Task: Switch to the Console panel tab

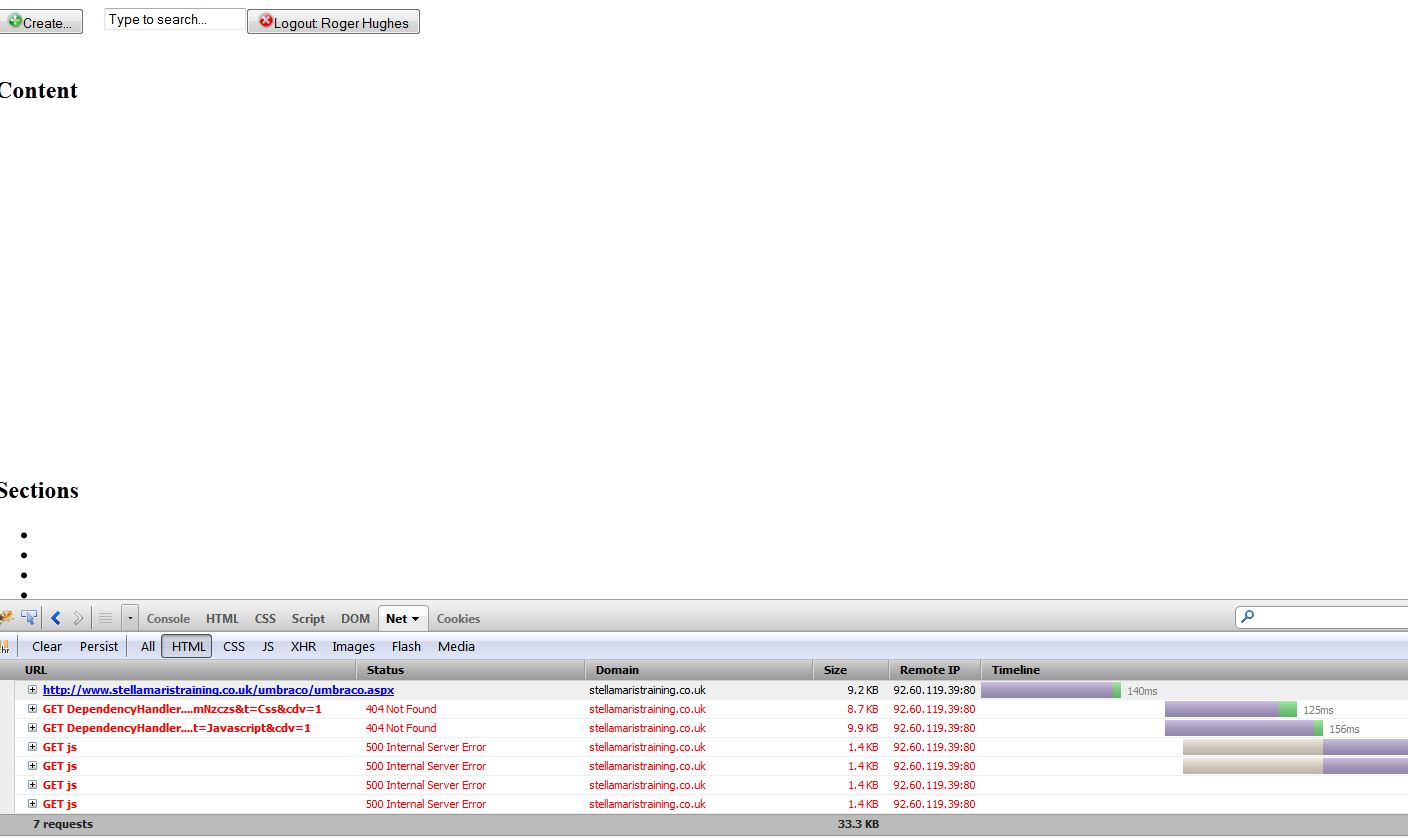Action: (168, 618)
